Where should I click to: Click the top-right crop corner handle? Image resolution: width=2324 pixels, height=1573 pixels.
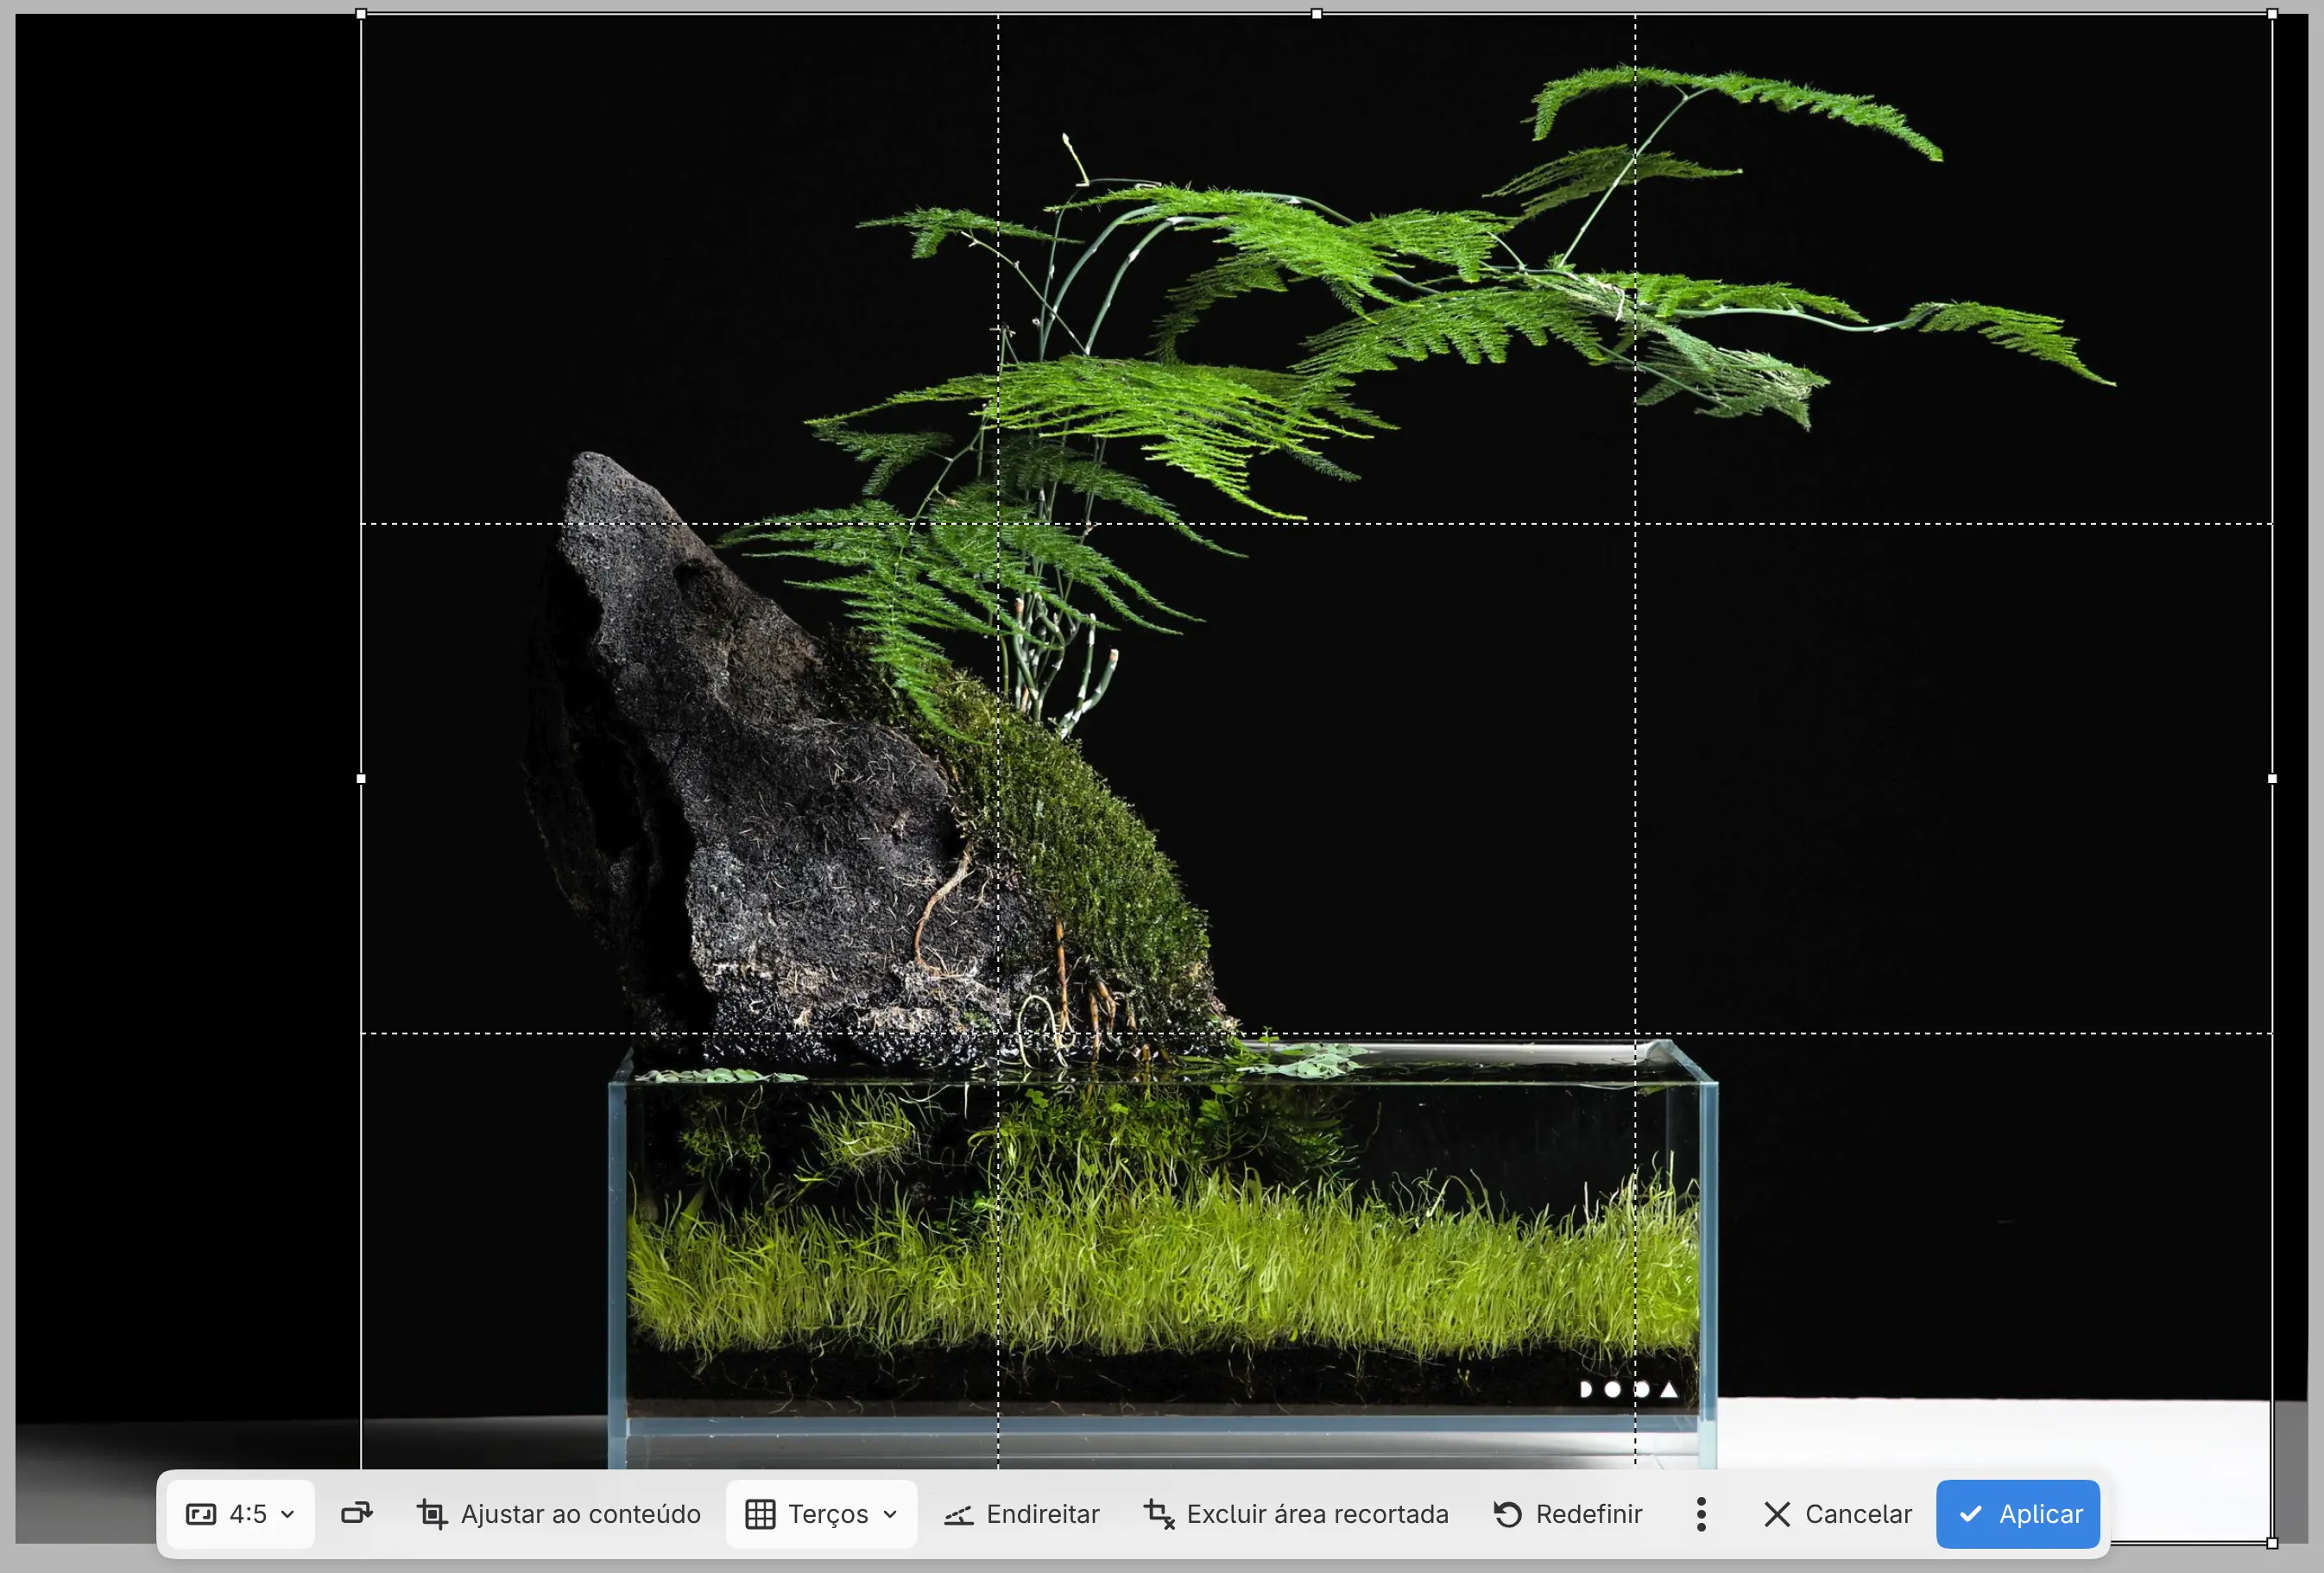coord(2272,14)
